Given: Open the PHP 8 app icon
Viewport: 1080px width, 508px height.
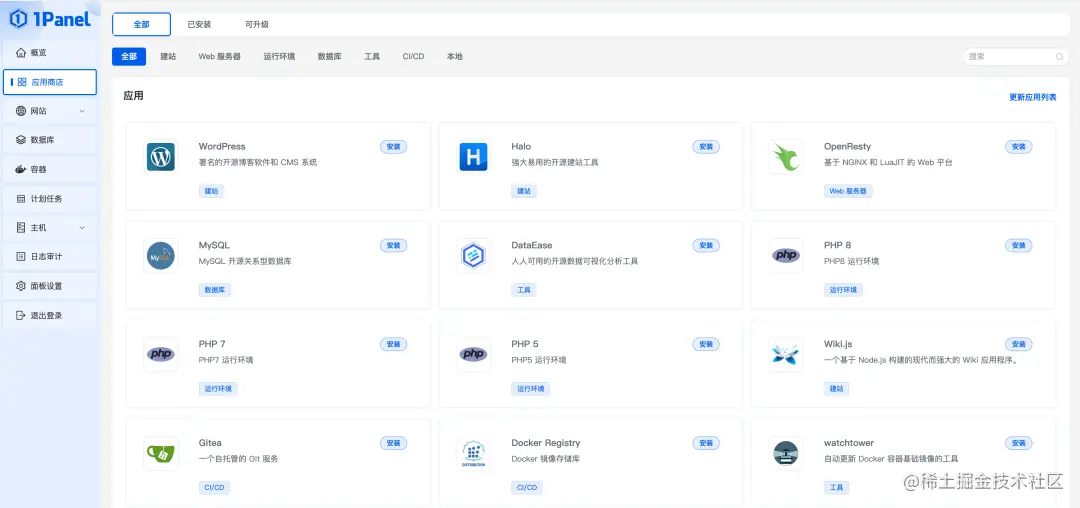Looking at the screenshot, I should coord(786,255).
